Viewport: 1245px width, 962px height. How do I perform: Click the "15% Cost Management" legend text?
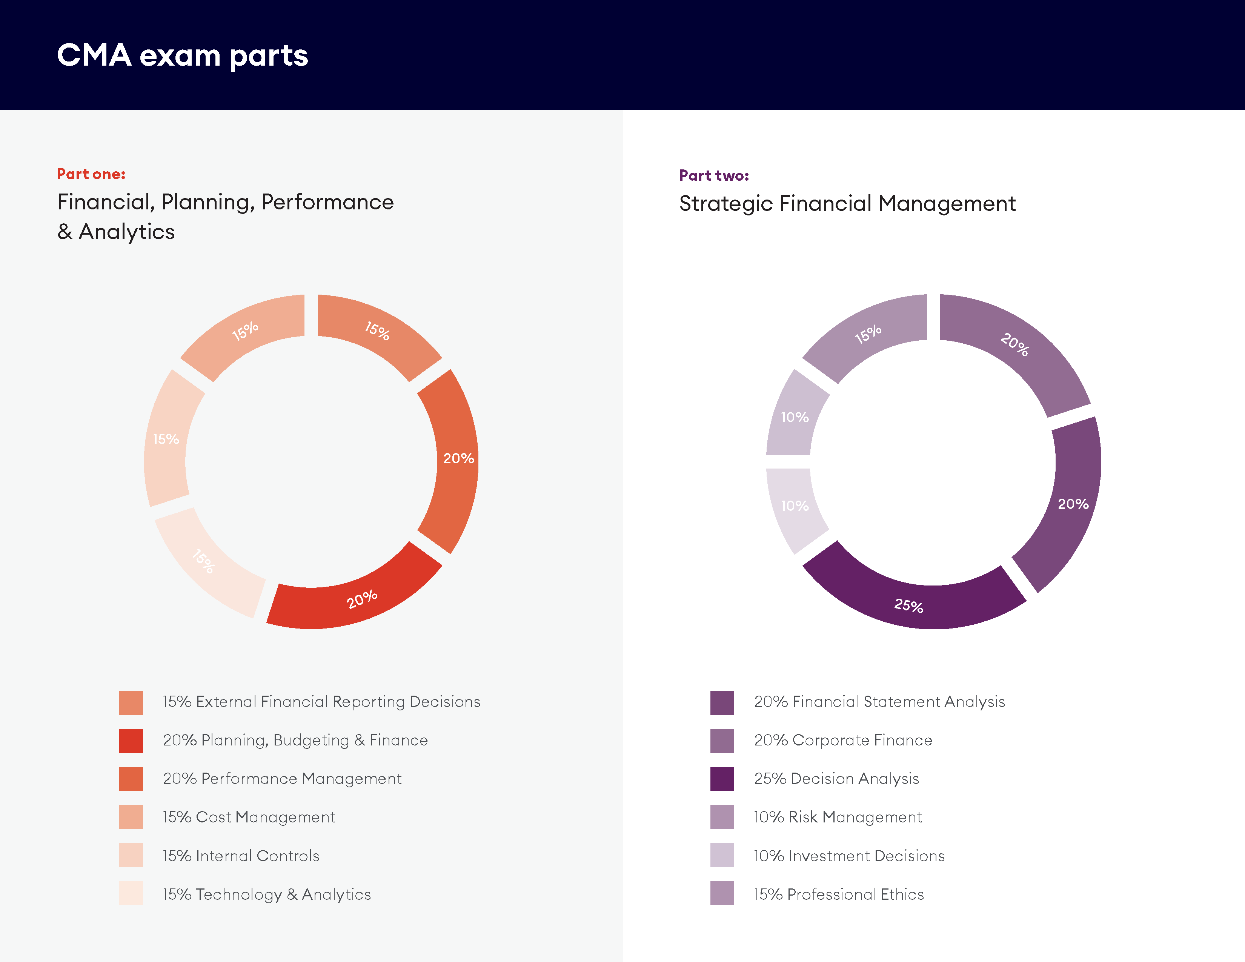249,817
